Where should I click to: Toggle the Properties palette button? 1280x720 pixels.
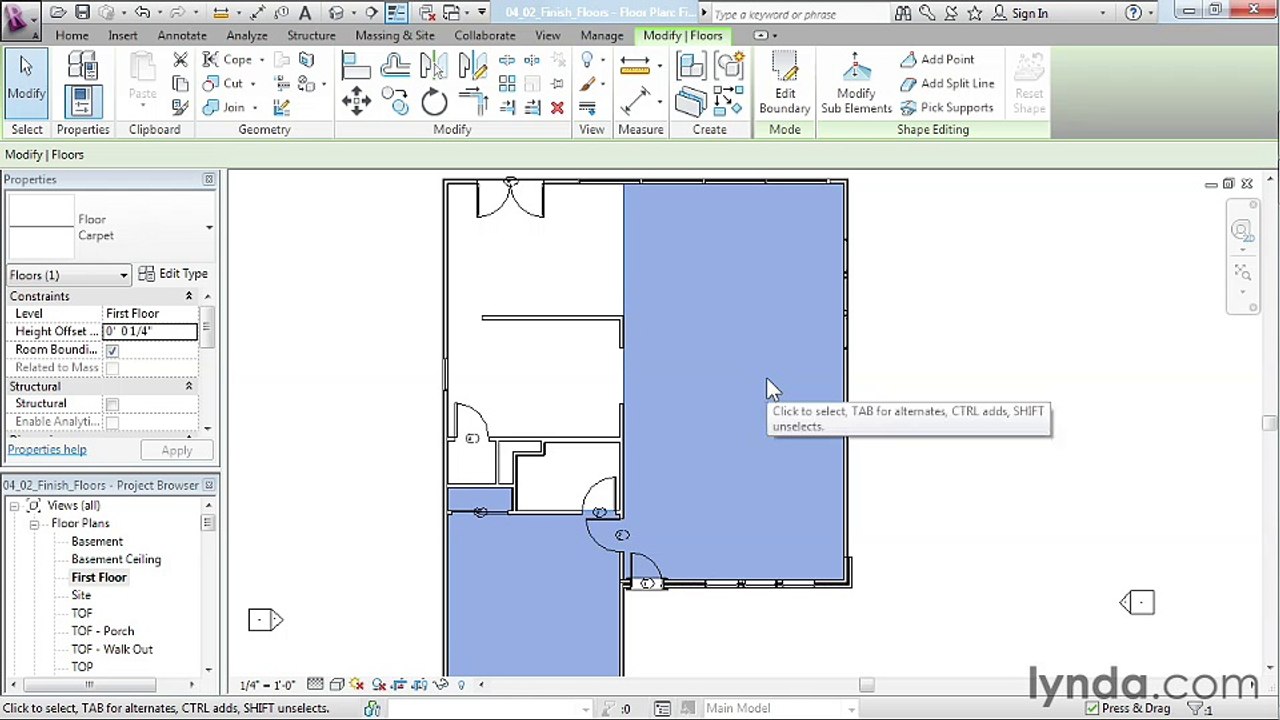(x=82, y=101)
